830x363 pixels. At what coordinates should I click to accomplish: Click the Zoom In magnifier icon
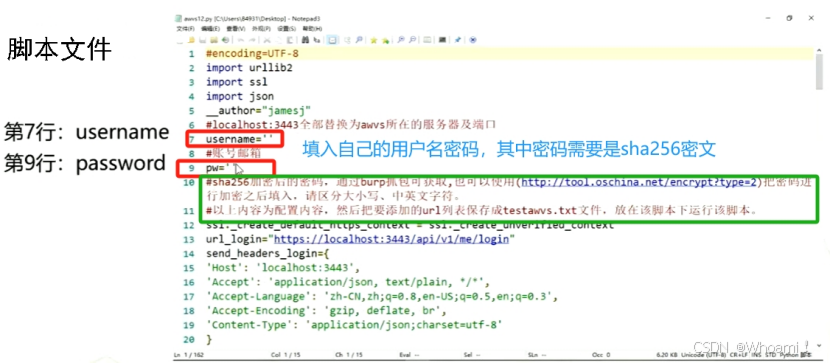(401, 40)
